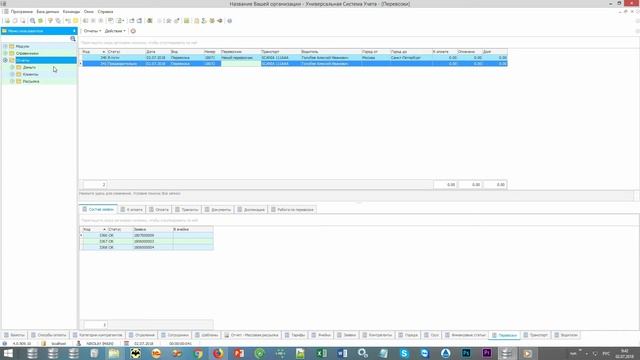Open Skype from the taskbar
640x360 pixels.
(x=404, y=353)
